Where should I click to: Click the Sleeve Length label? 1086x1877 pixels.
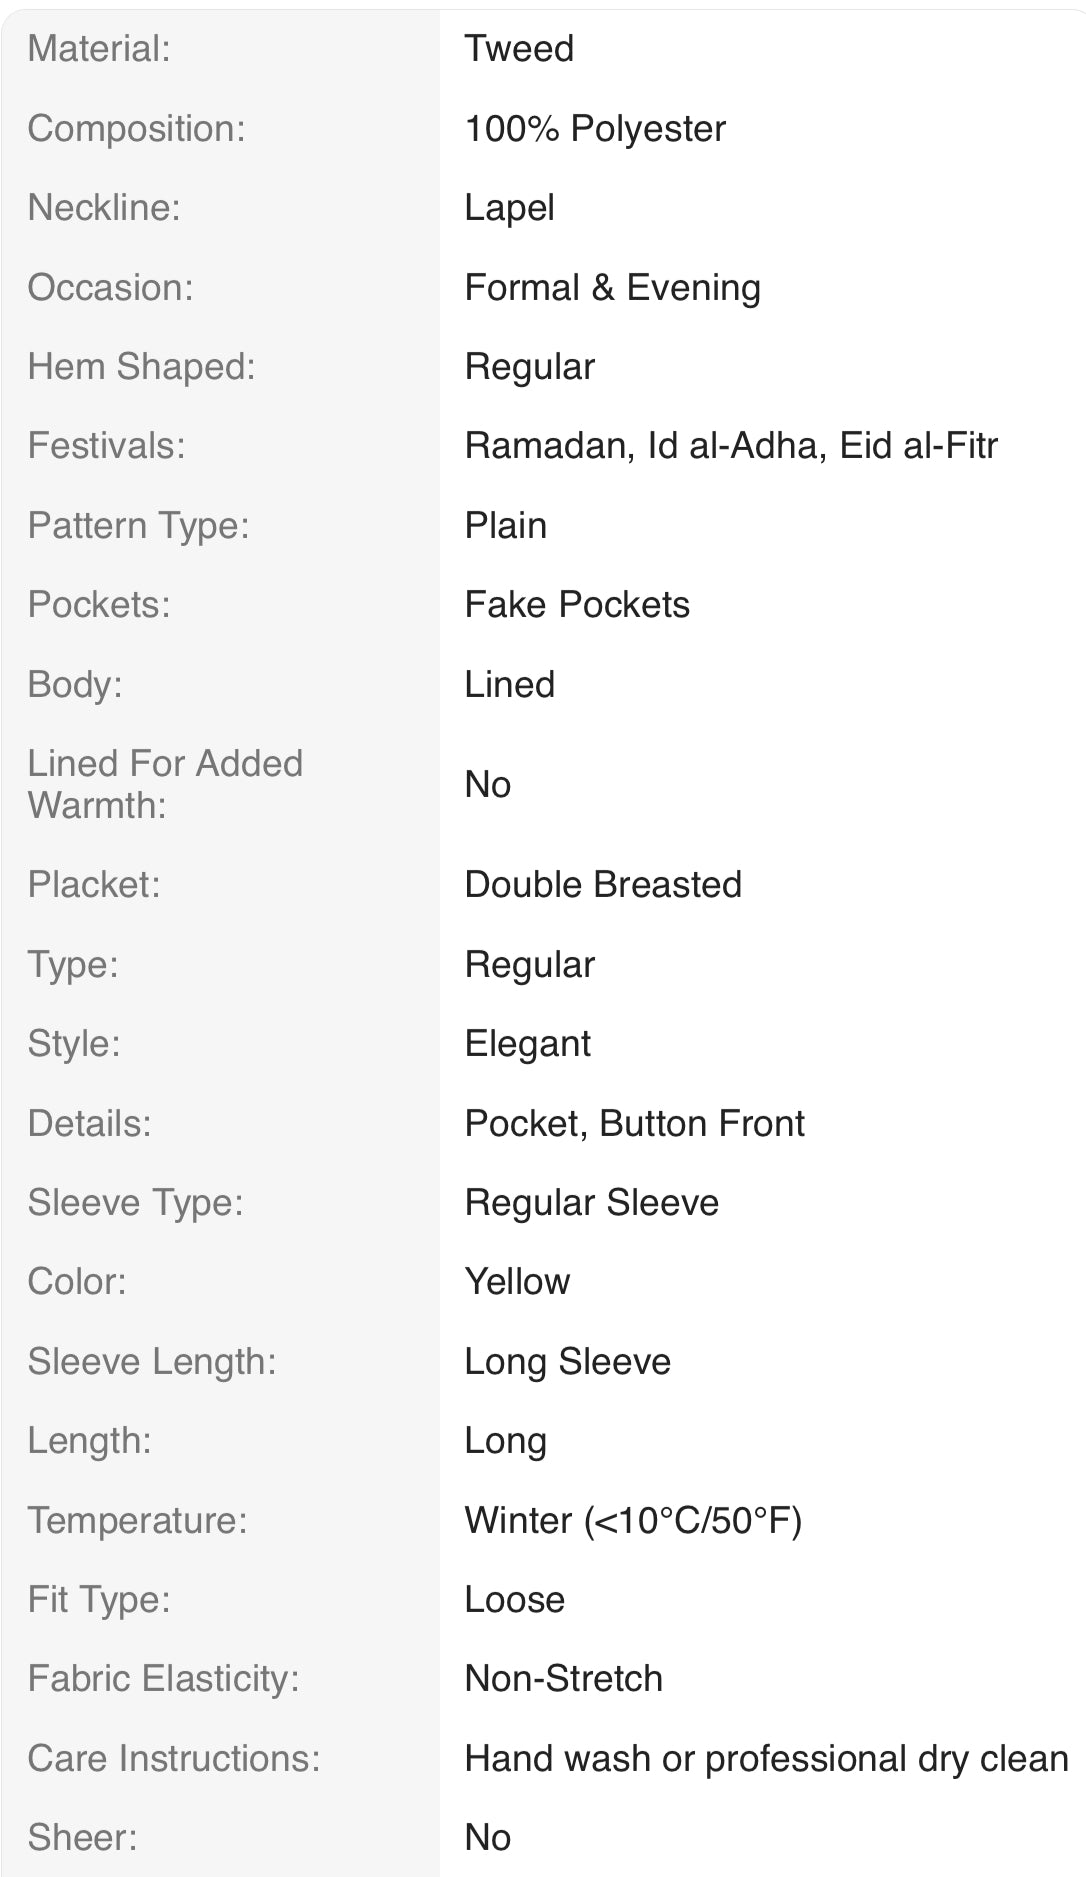pyautogui.click(x=152, y=1362)
